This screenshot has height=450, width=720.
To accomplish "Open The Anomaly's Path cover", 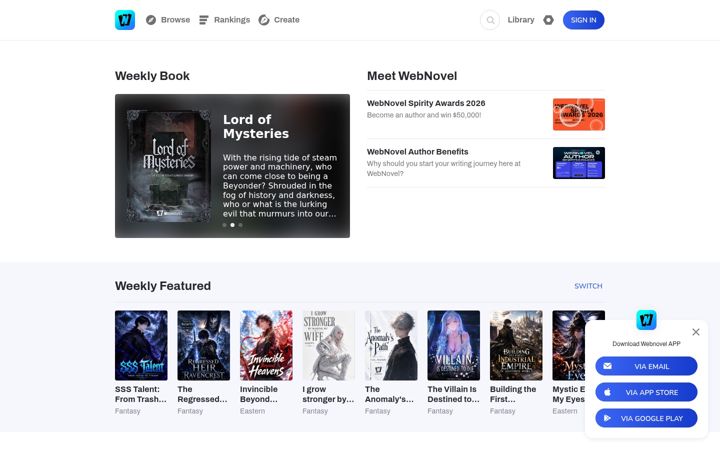I will [391, 345].
